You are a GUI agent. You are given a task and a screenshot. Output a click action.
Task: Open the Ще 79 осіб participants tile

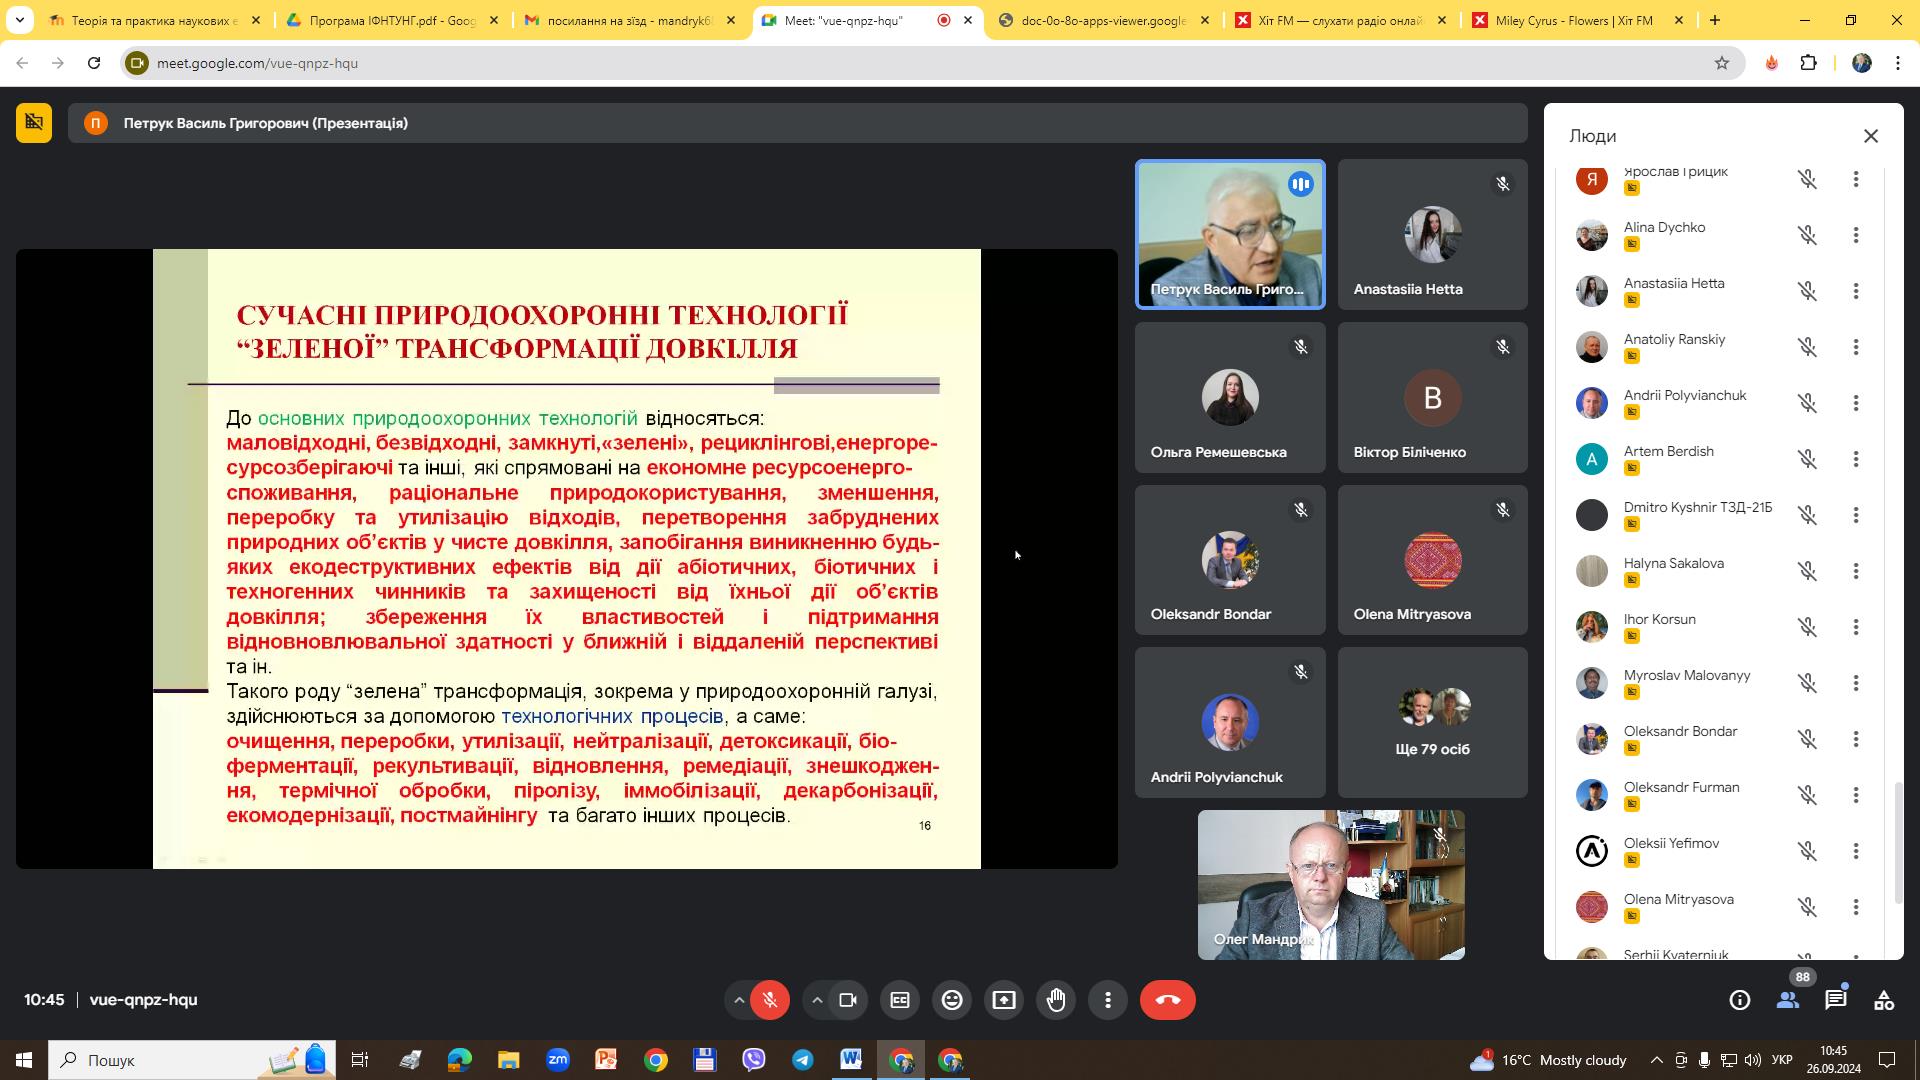coord(1432,721)
